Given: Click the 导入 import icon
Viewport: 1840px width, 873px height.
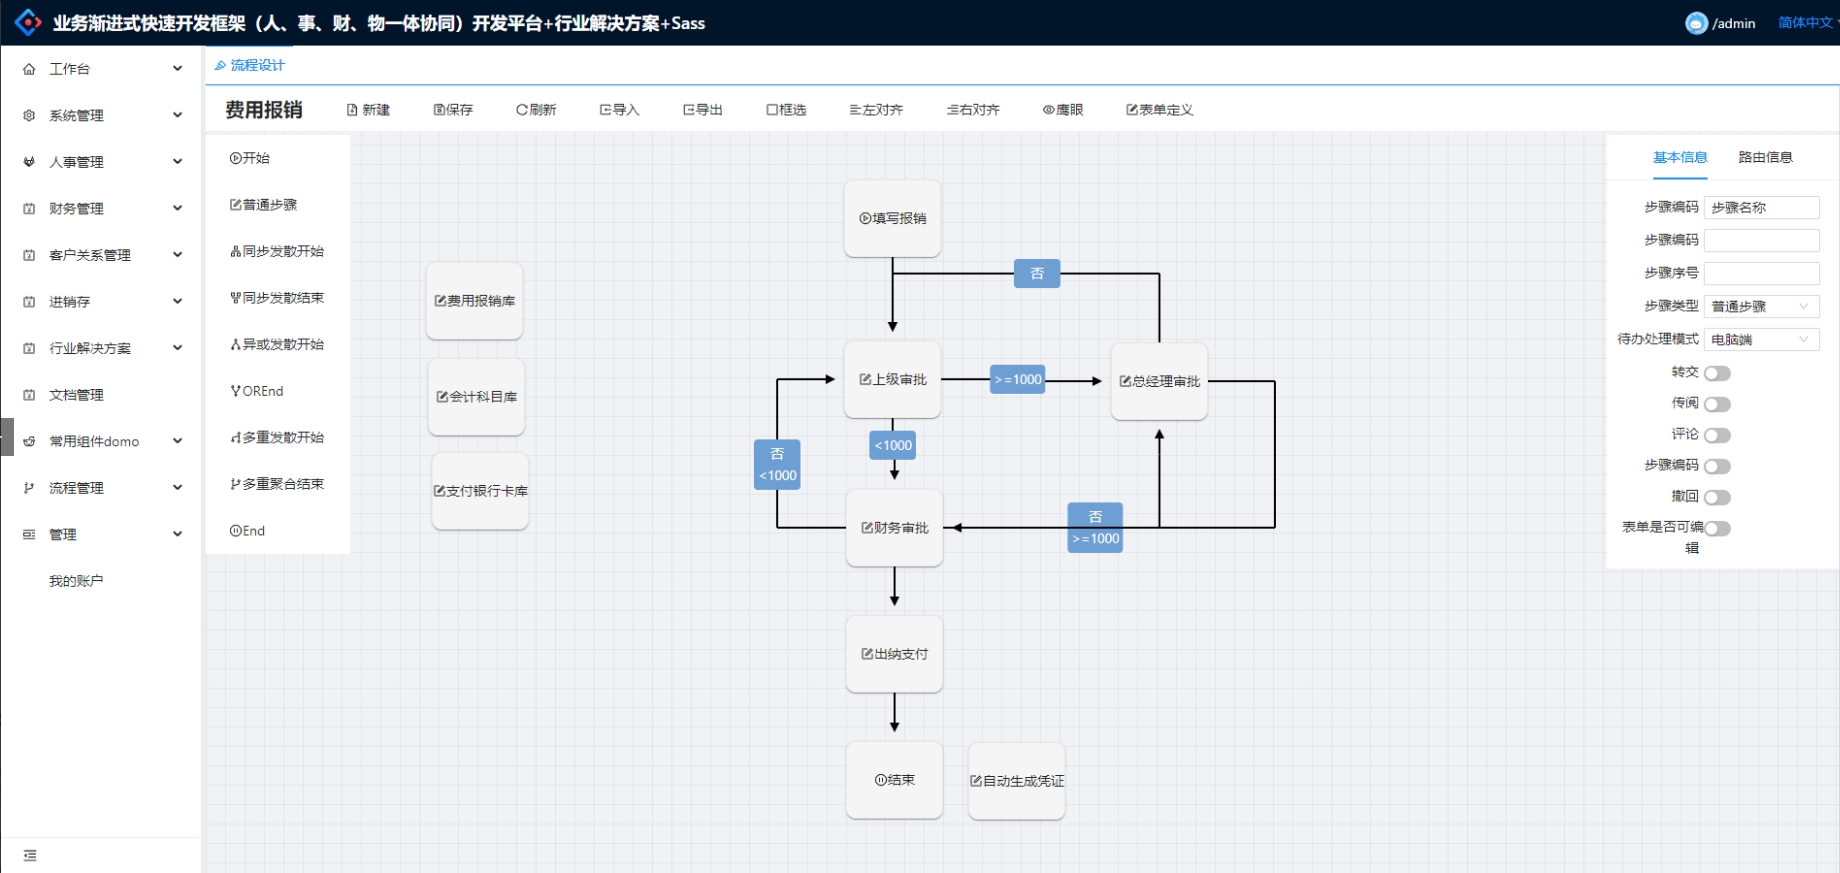Looking at the screenshot, I should click(619, 110).
